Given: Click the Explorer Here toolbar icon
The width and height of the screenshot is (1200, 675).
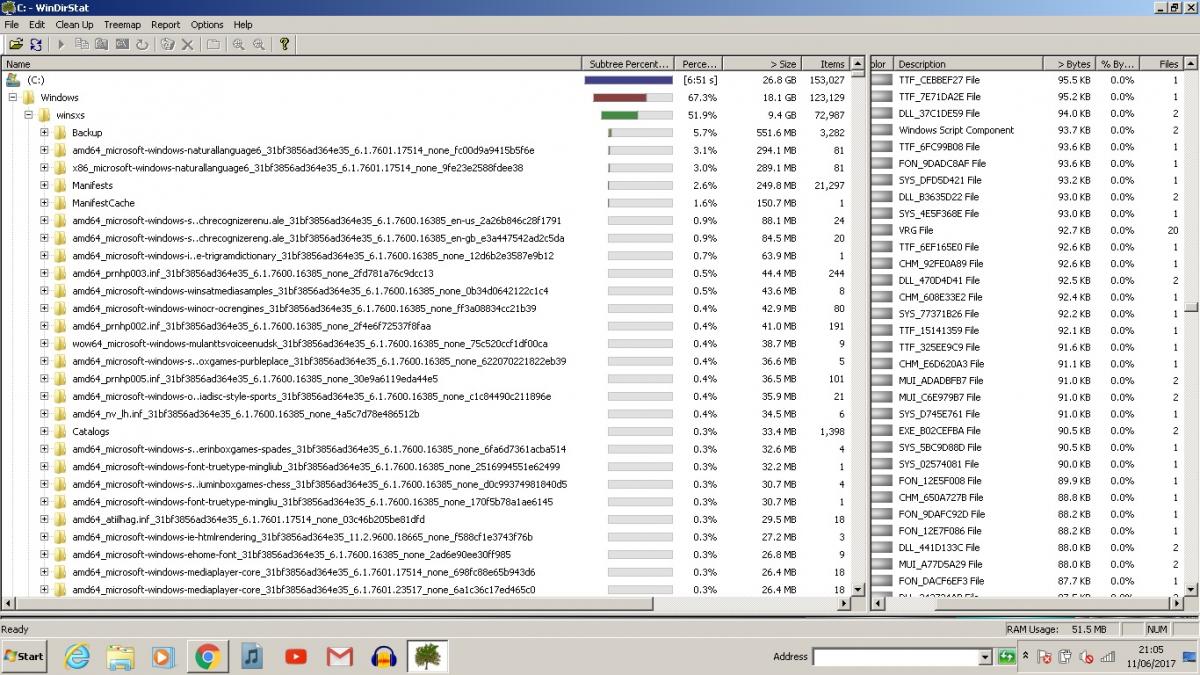Looking at the screenshot, I should pyautogui.click(x=102, y=44).
